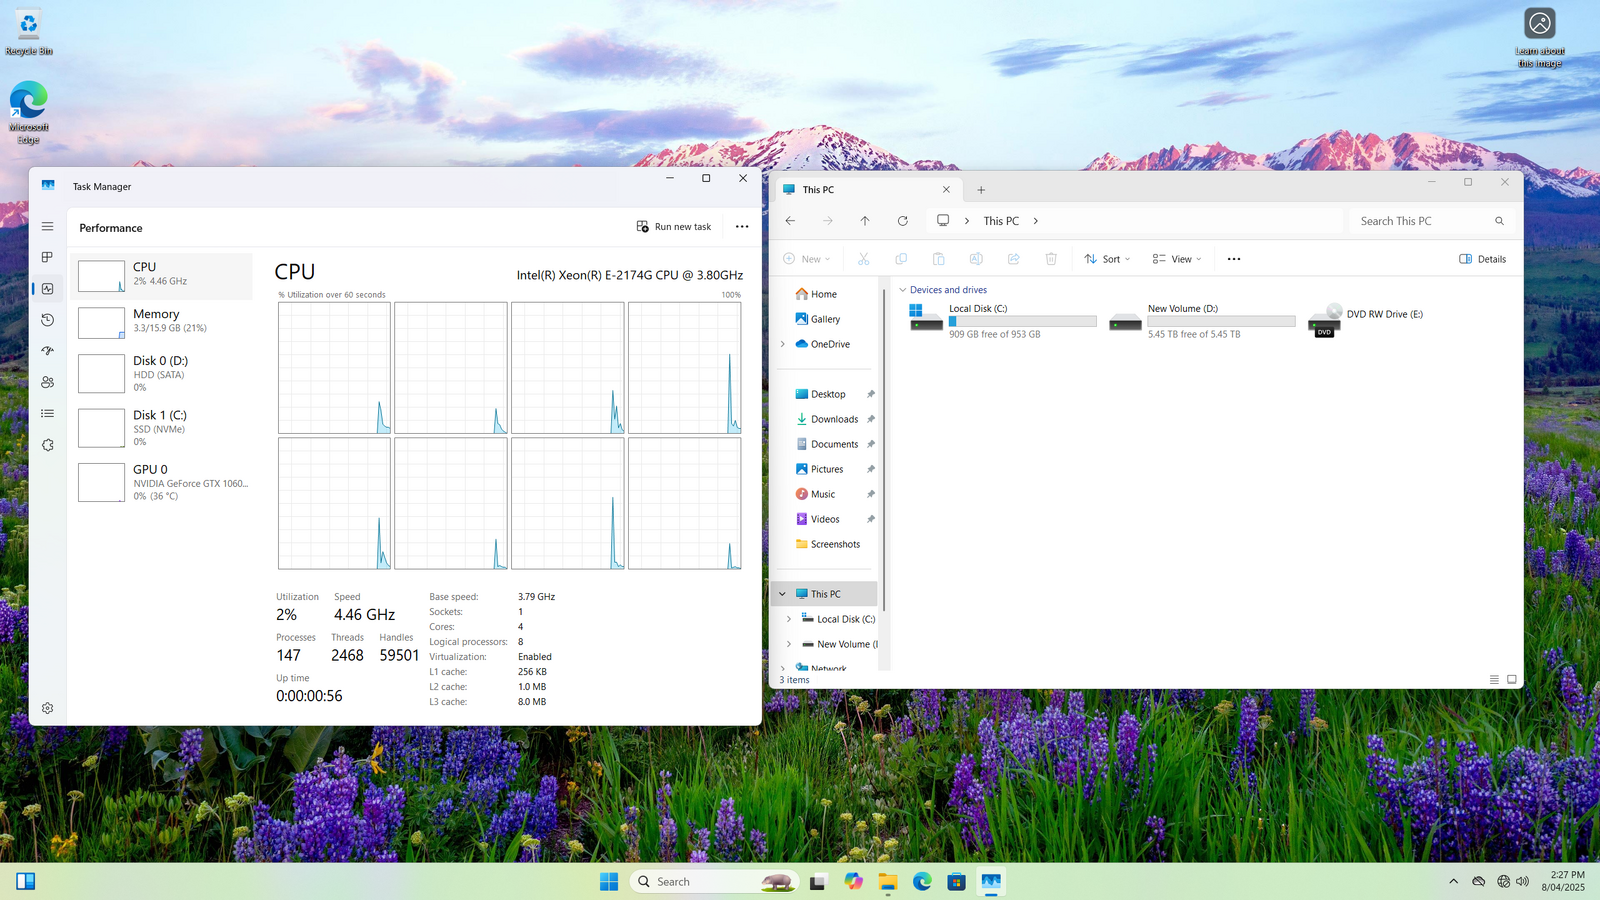
Task: Click Run new task button
Action: tap(674, 227)
